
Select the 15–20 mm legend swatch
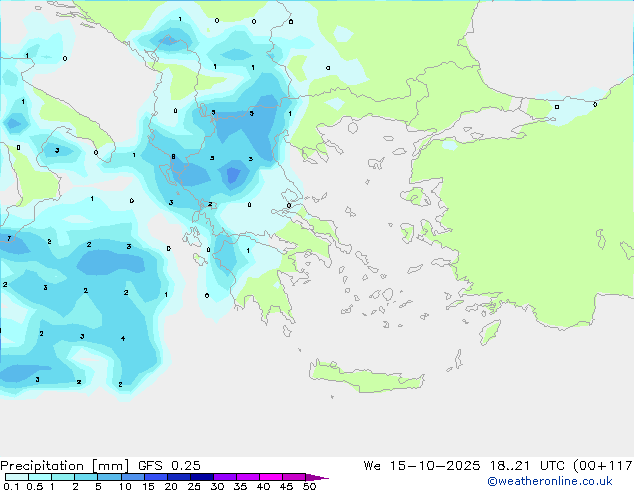tap(156, 477)
